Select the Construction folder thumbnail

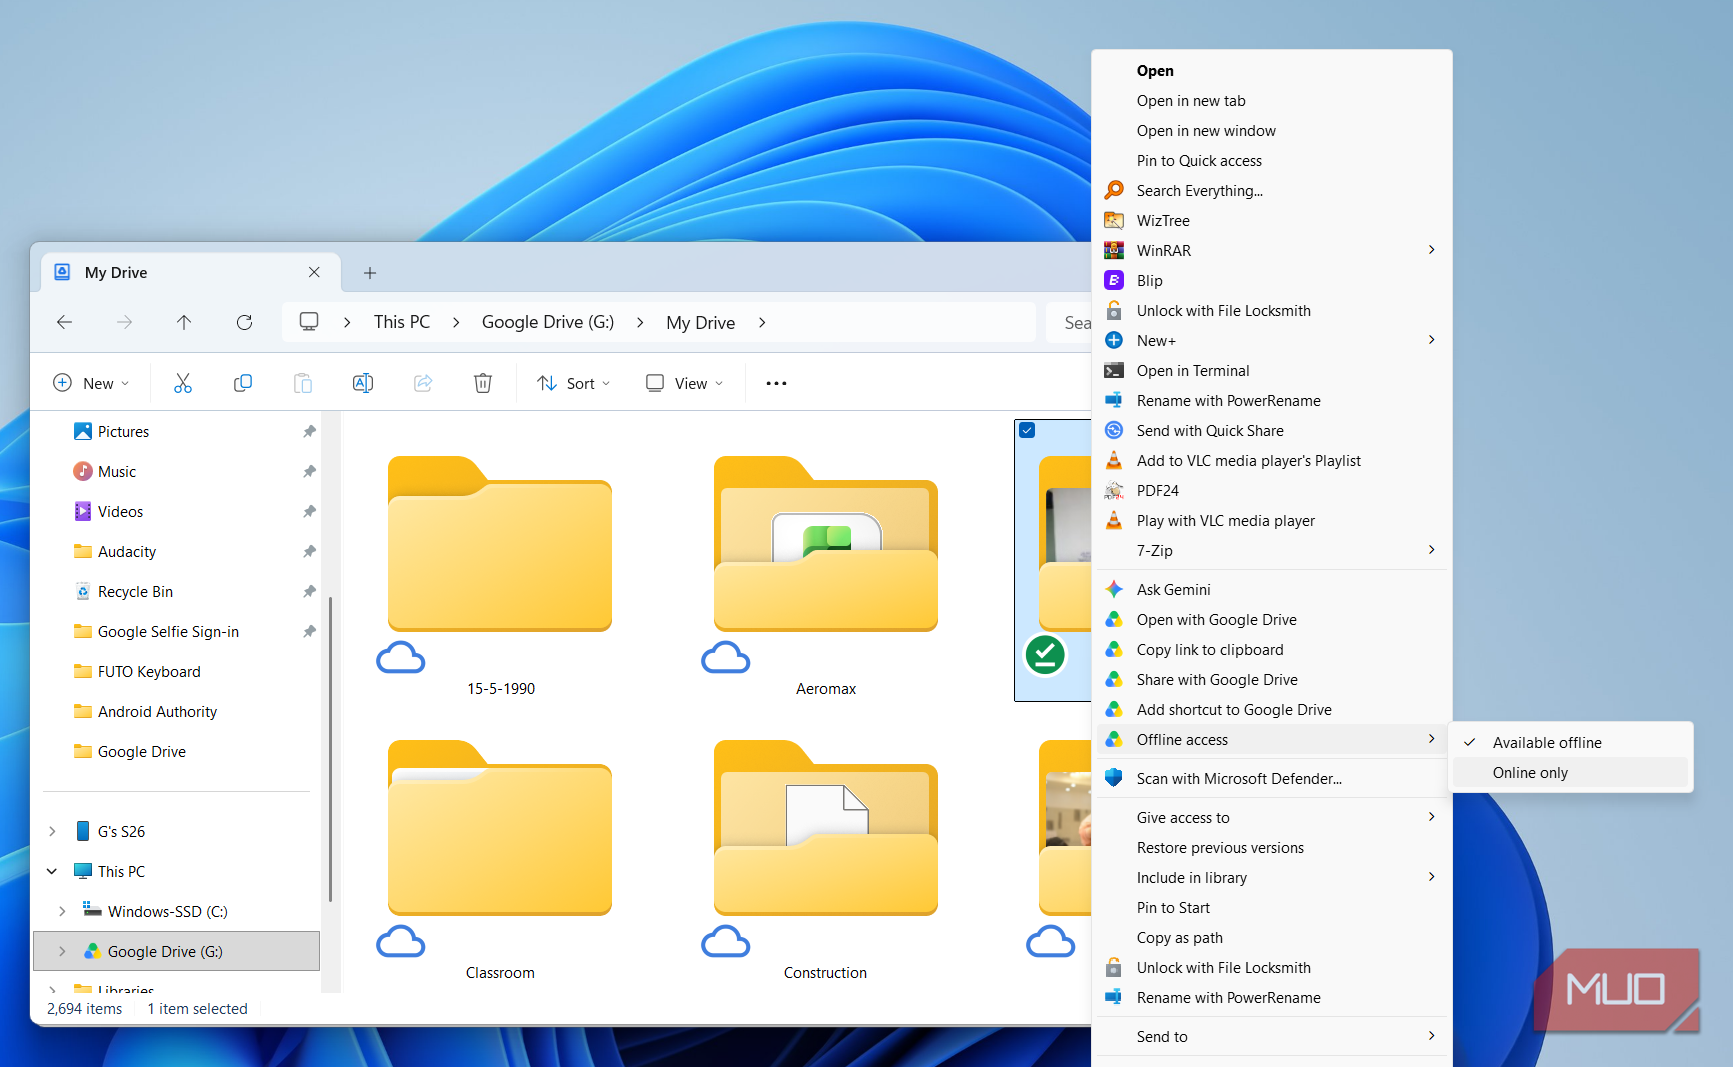click(826, 828)
